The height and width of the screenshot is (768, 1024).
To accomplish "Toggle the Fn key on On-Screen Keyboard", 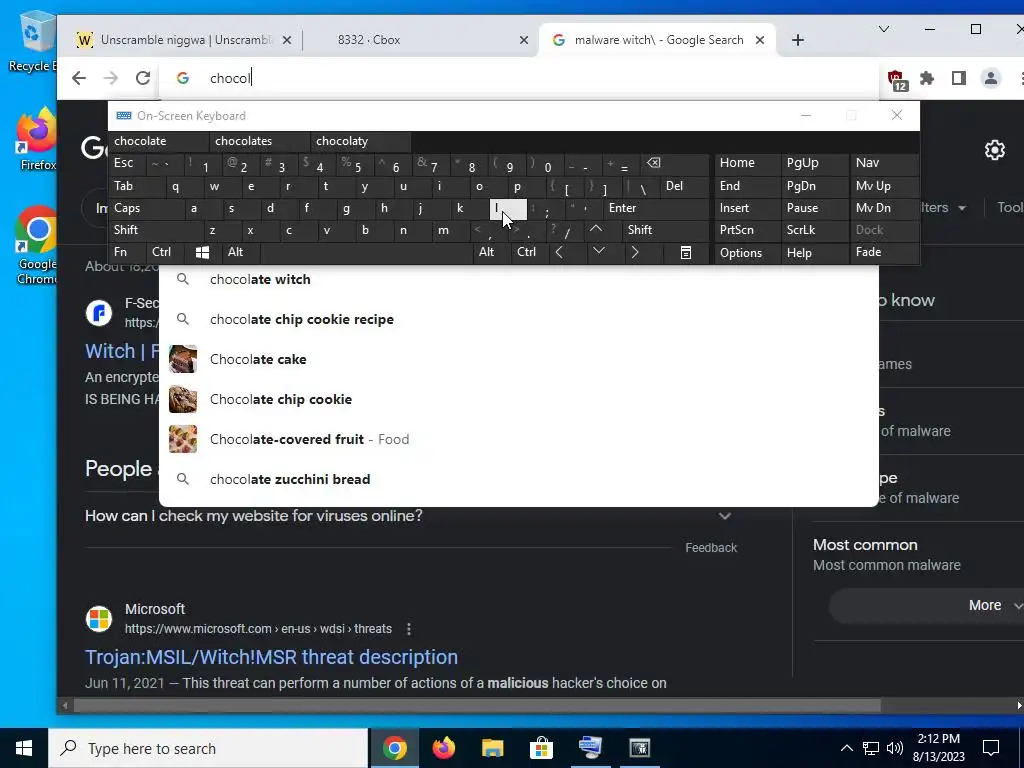I will (128, 252).
